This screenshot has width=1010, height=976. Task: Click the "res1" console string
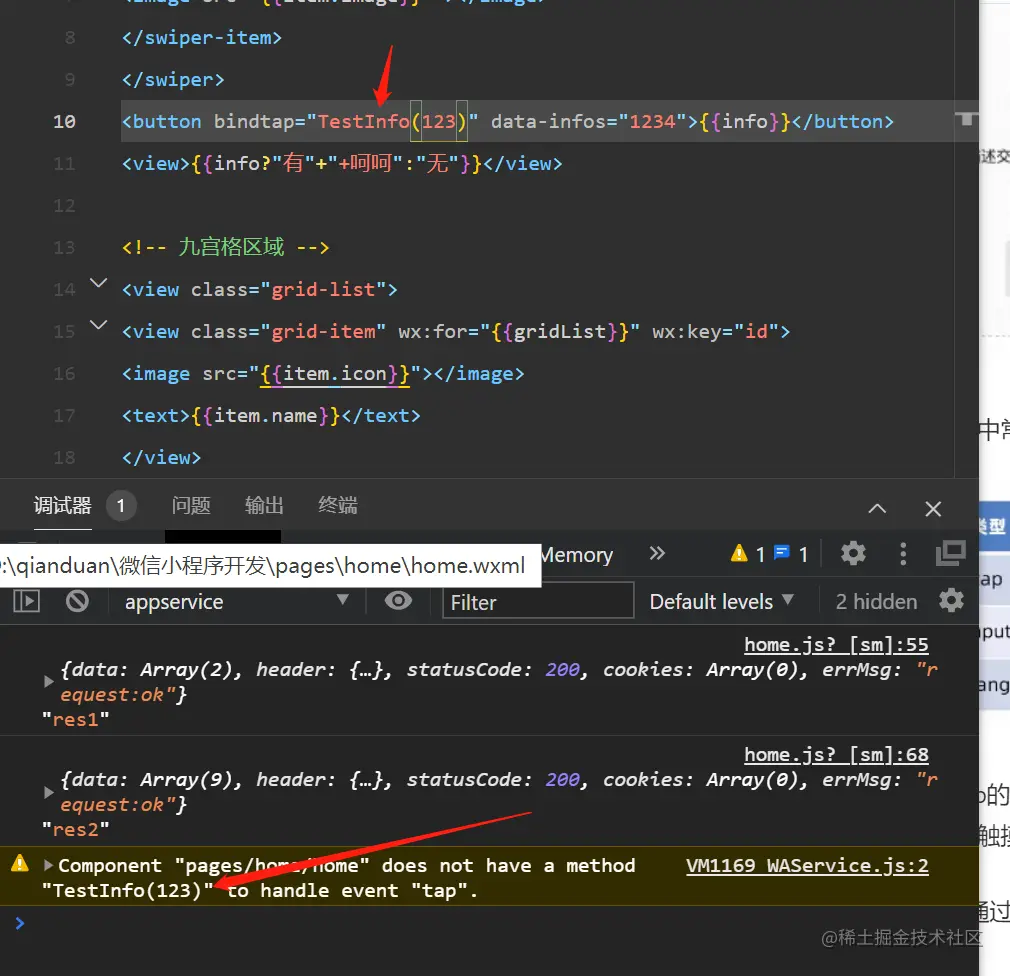[x=75, y=720]
